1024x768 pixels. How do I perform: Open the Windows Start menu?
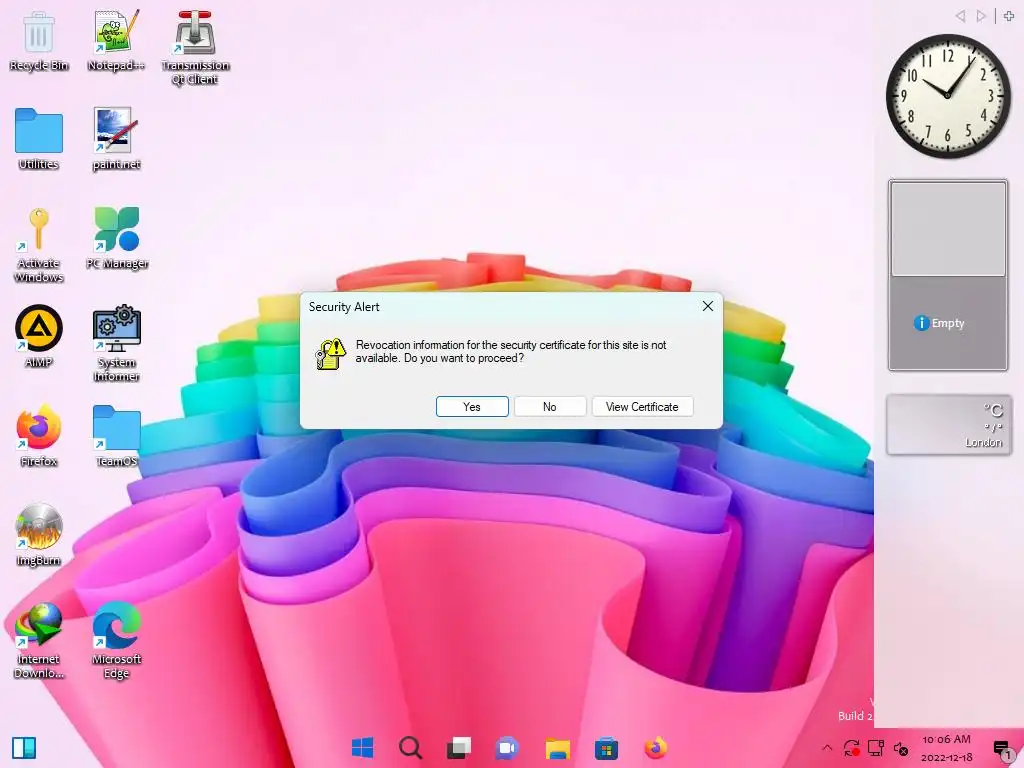point(362,747)
